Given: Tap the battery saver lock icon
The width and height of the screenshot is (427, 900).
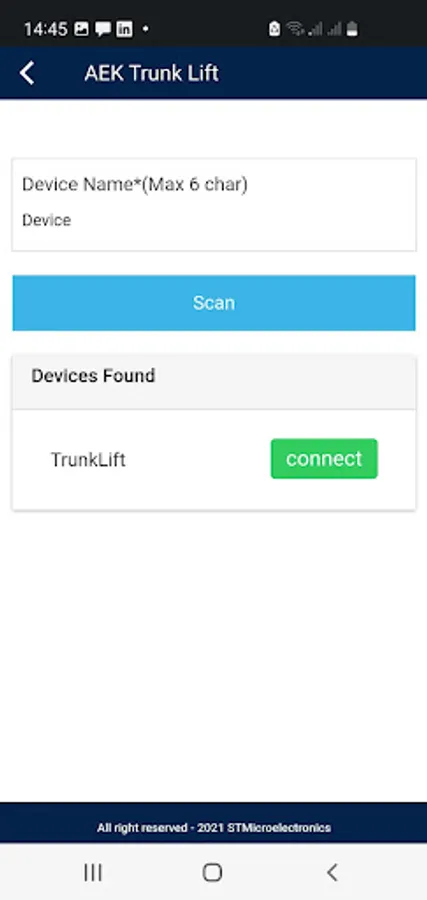Looking at the screenshot, I should [x=274, y=29].
